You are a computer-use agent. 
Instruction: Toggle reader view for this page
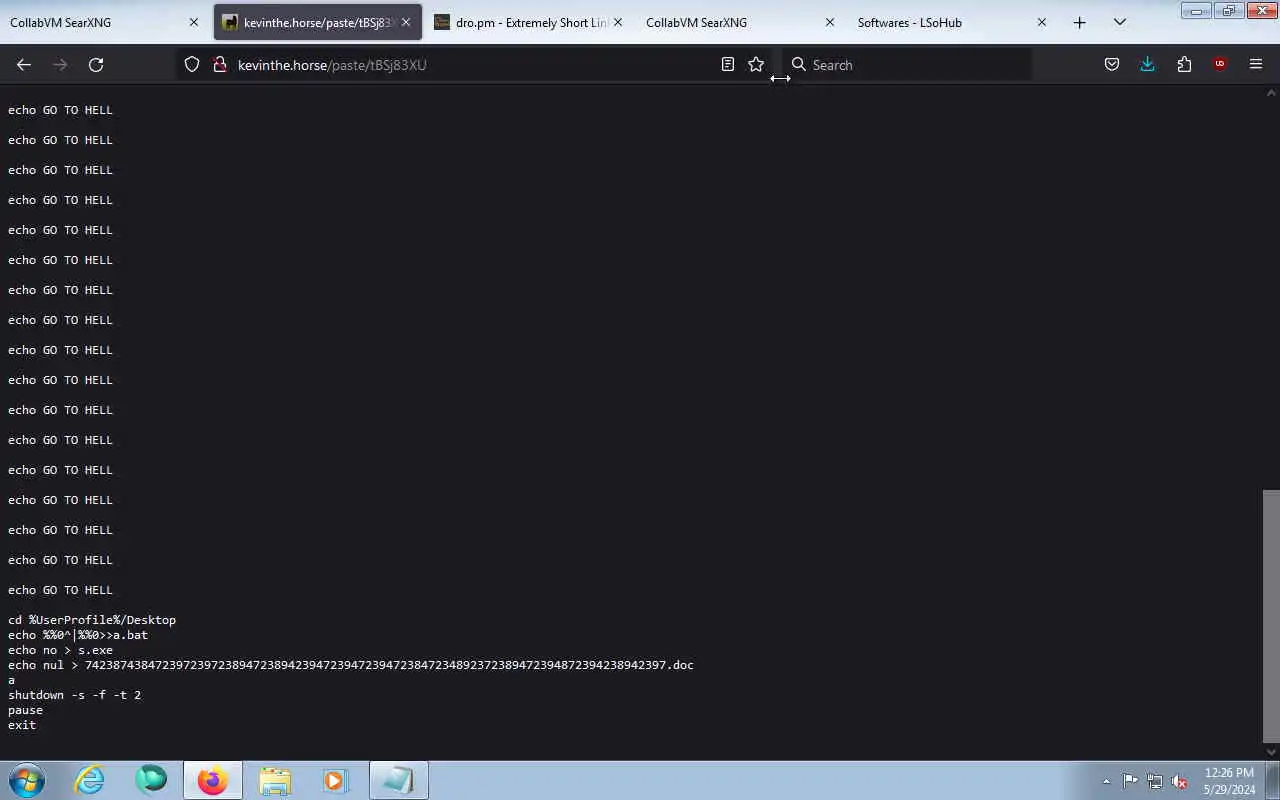(x=728, y=64)
